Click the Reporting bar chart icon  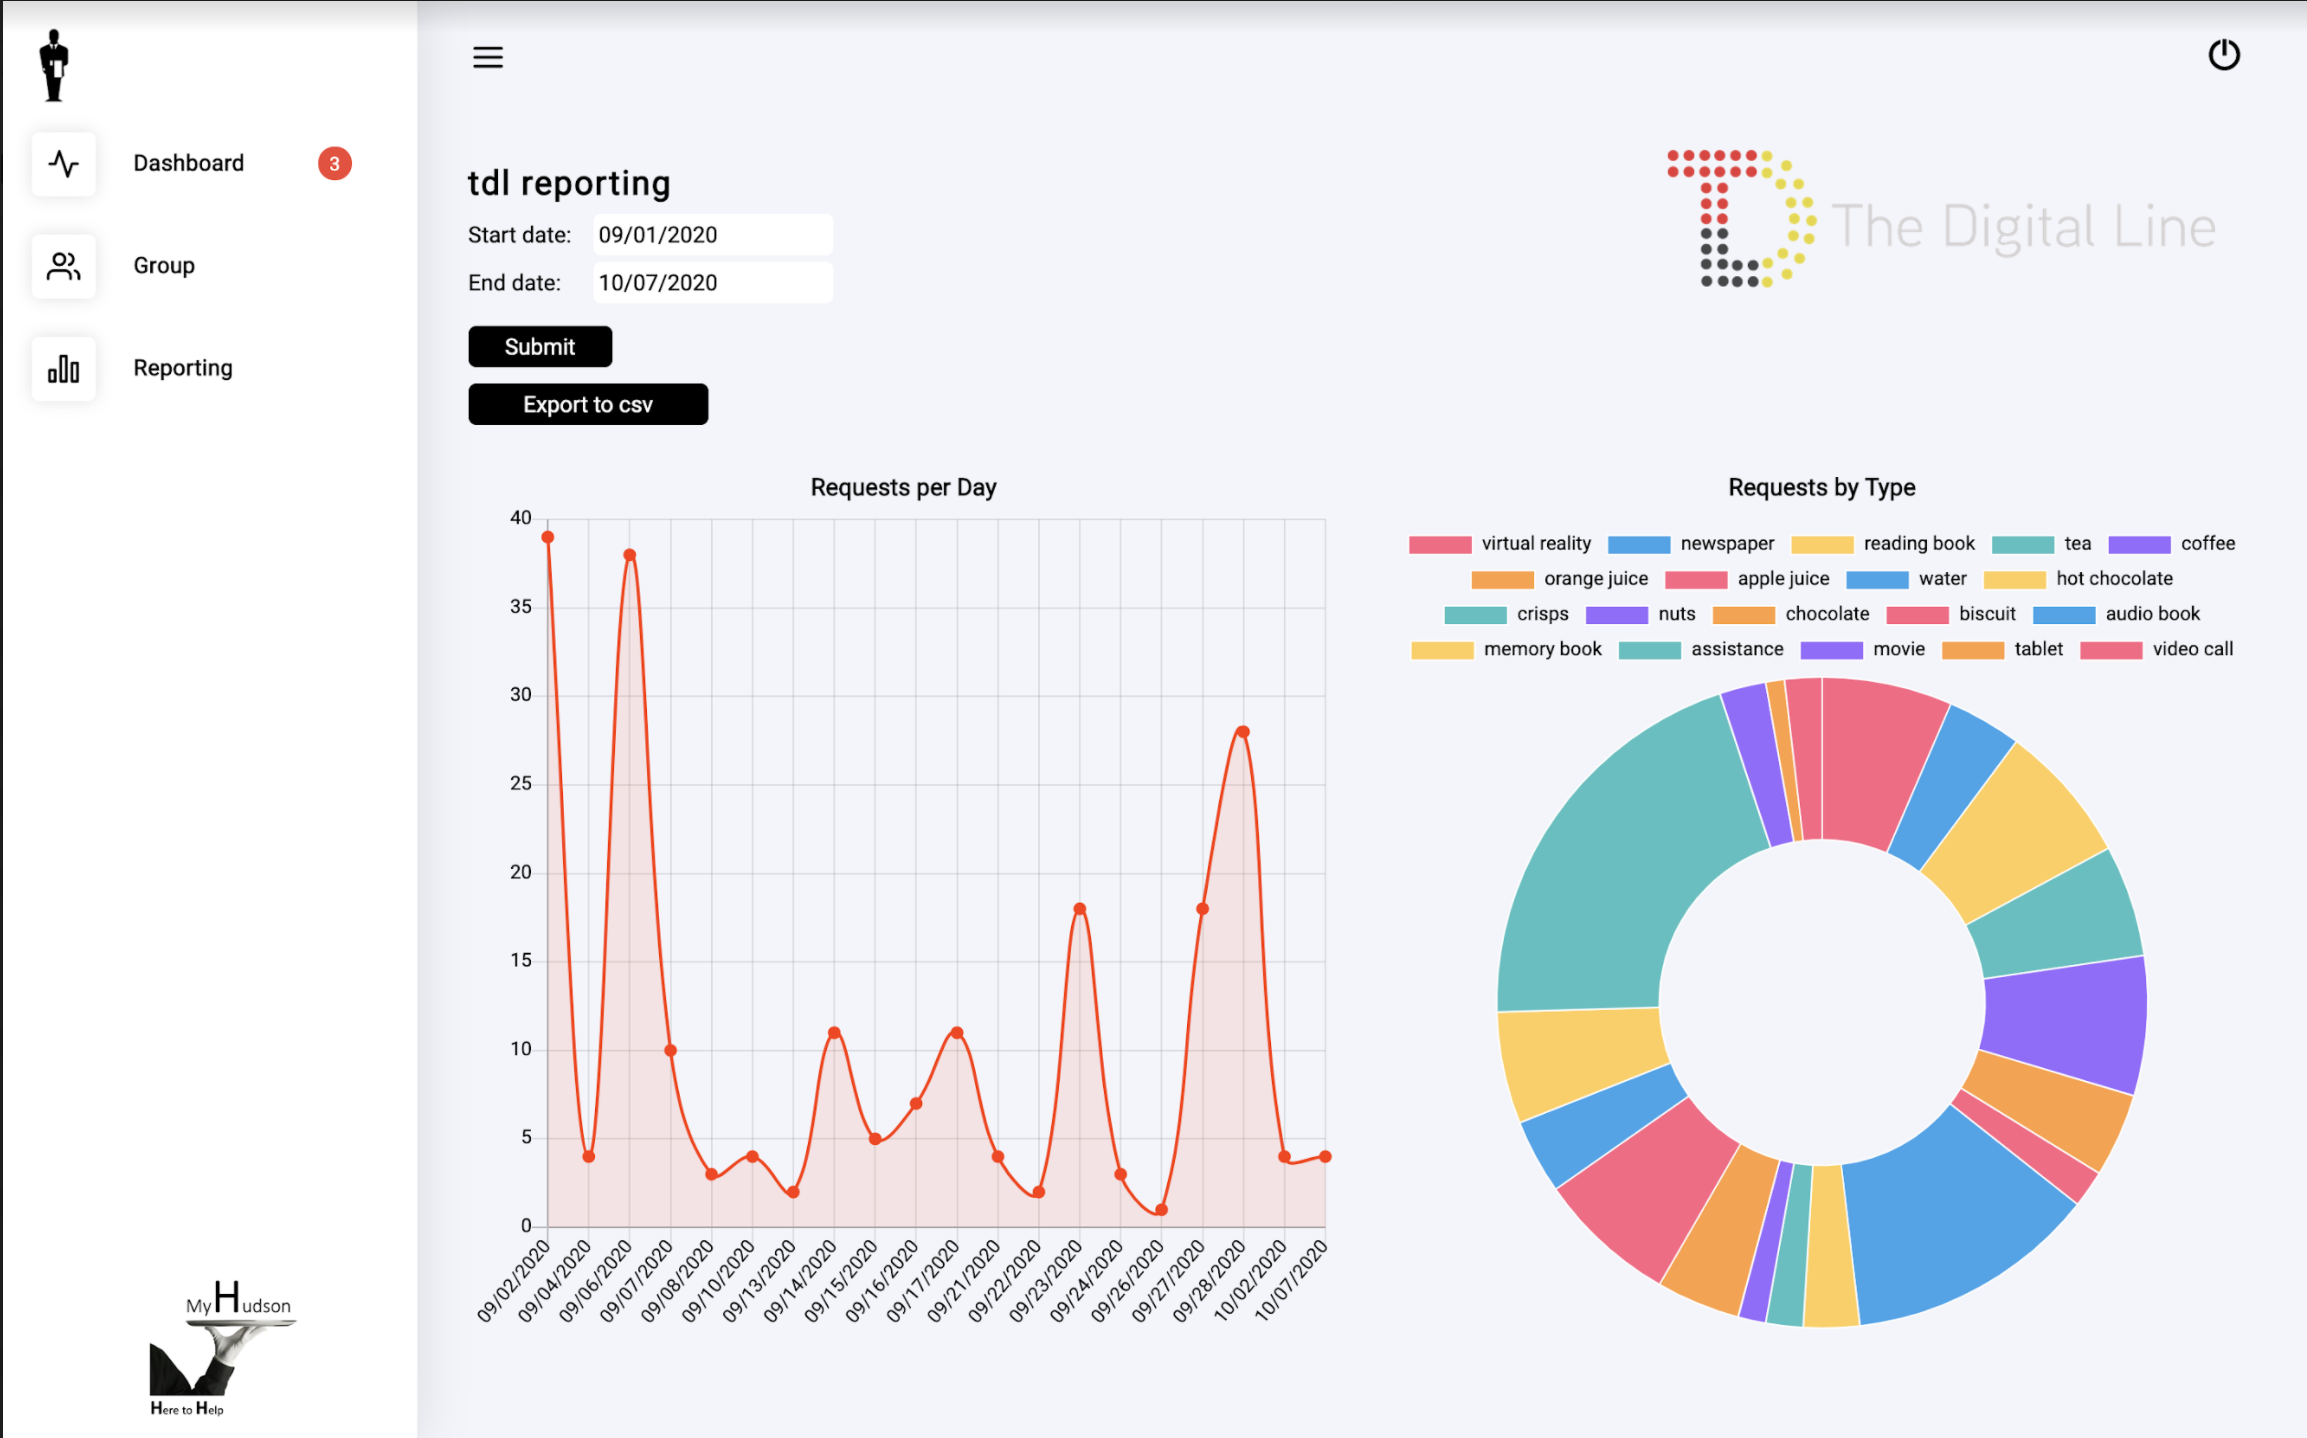64,369
